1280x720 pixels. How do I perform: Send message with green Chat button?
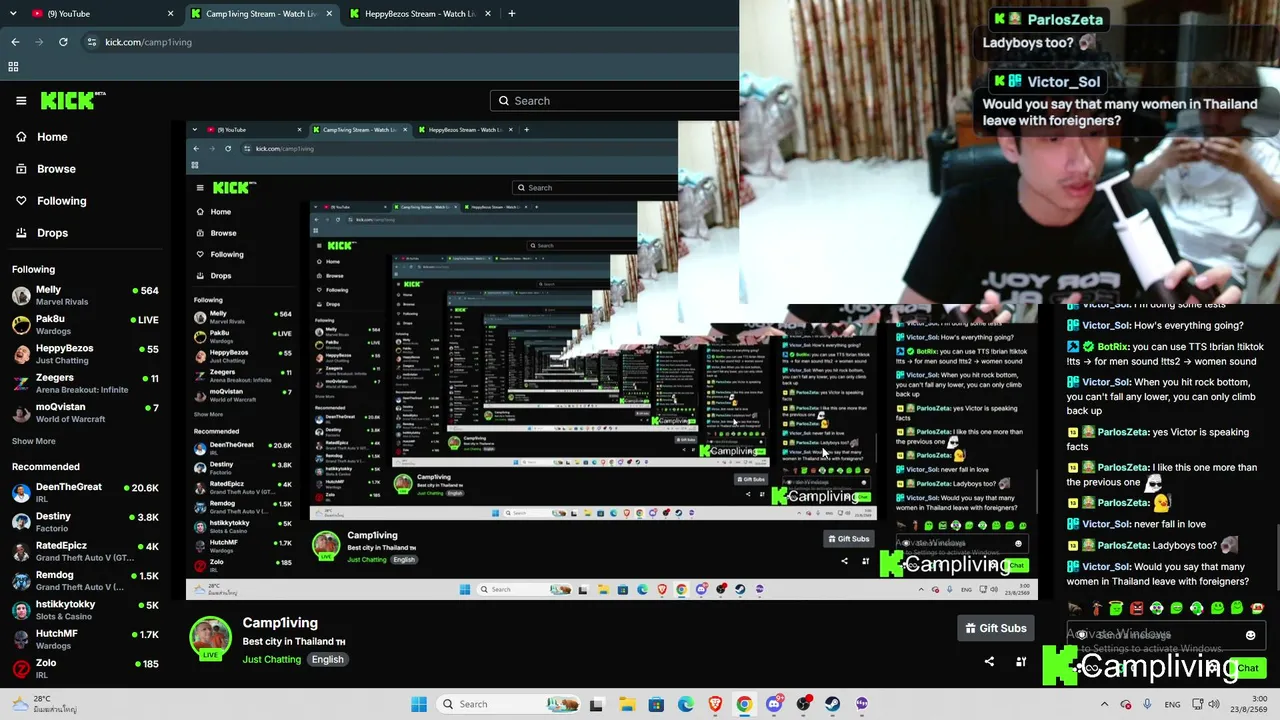(1247, 668)
